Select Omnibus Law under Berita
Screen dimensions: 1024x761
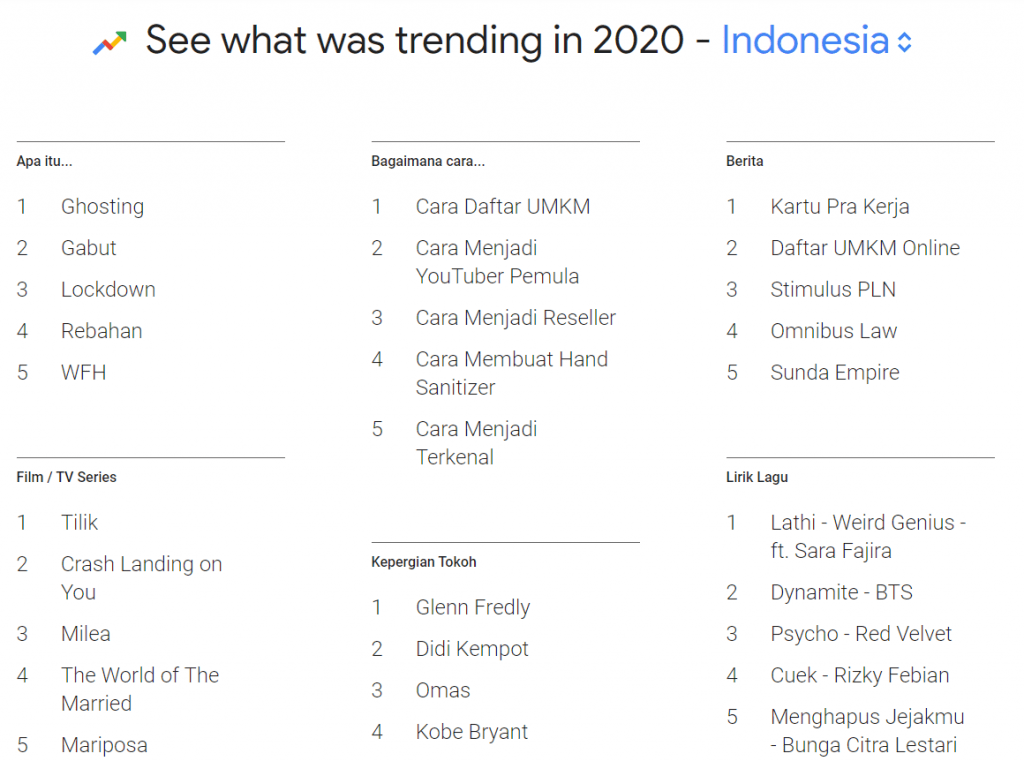(x=833, y=331)
